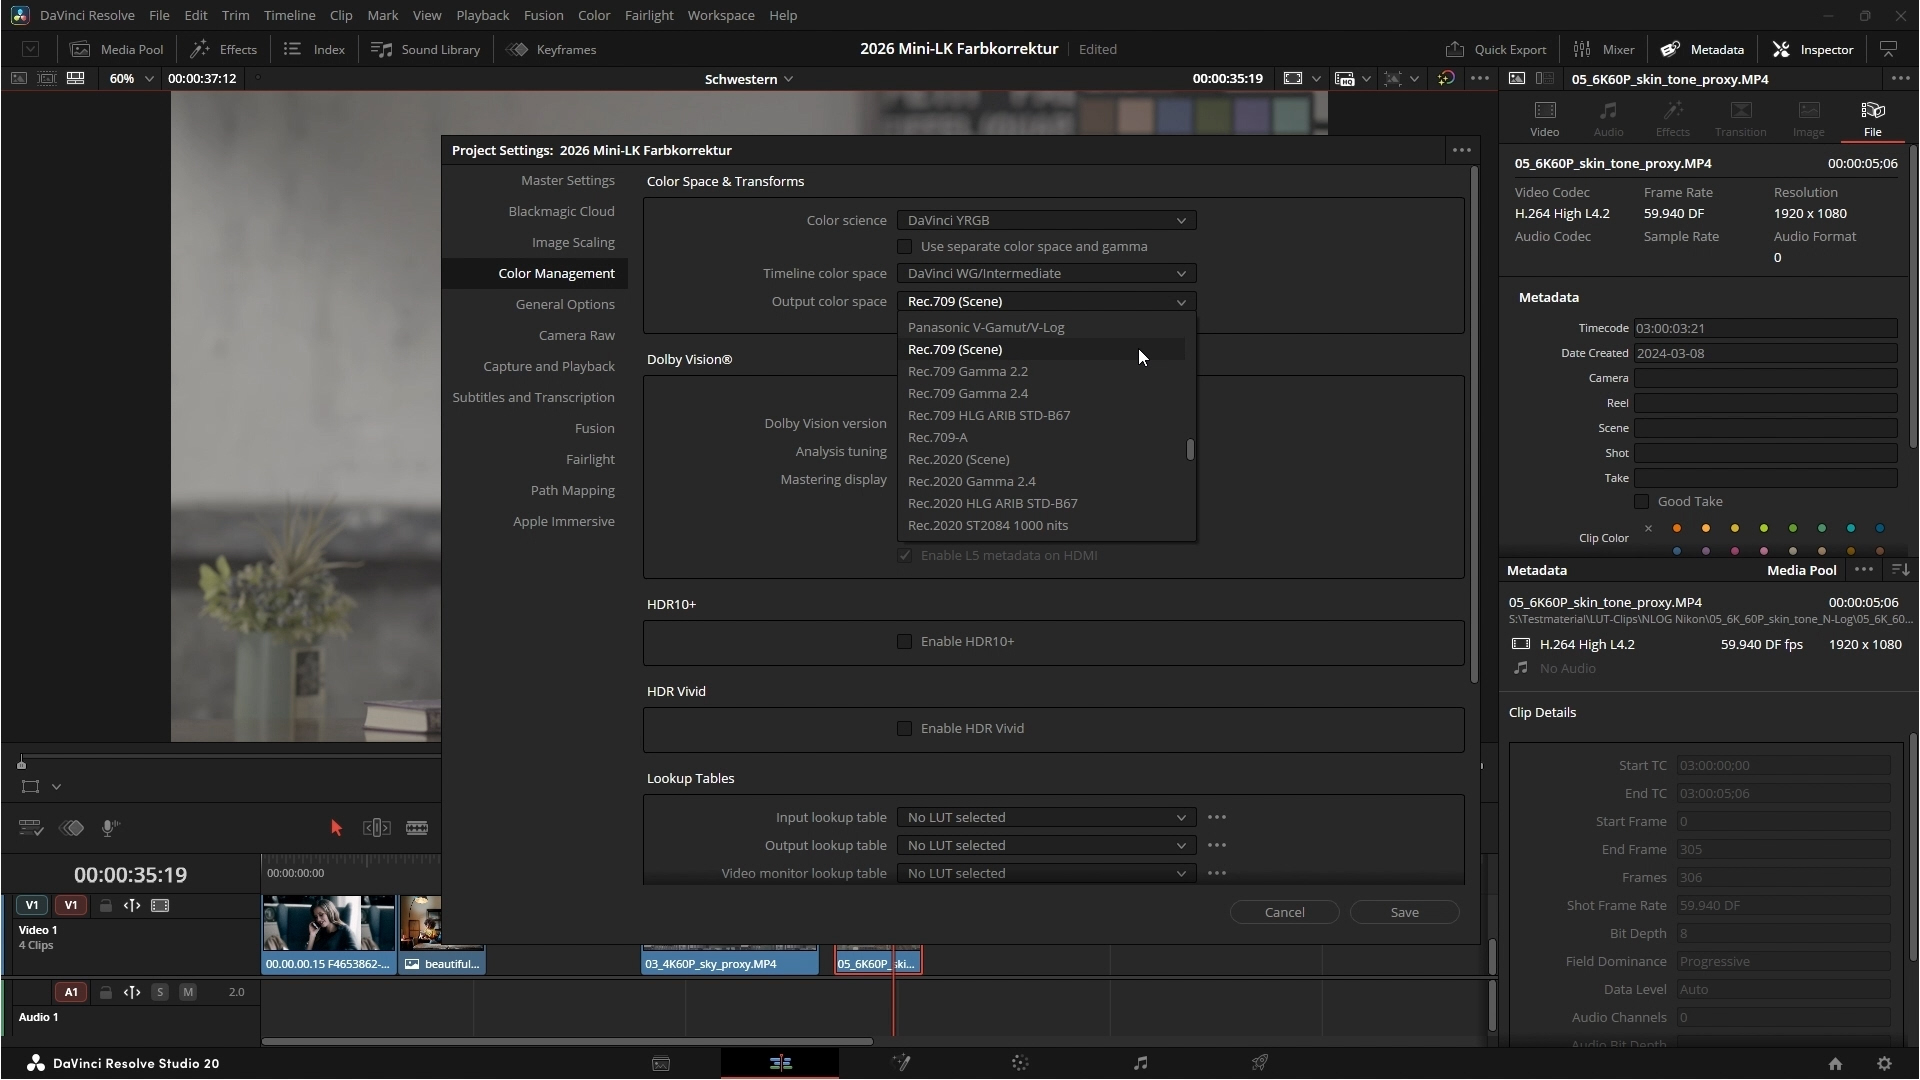Open the Fusion page icon
Screen dimensions: 1920x1080
(900, 1063)
